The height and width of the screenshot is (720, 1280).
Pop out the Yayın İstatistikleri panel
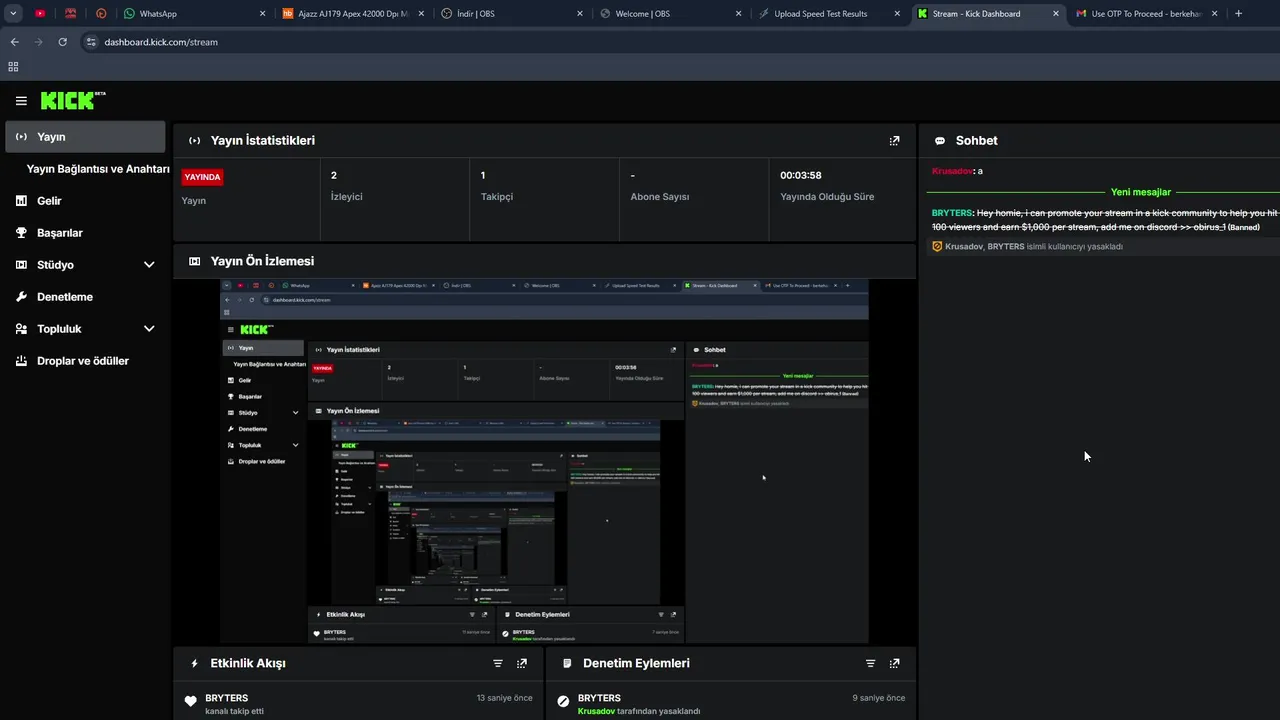click(894, 141)
